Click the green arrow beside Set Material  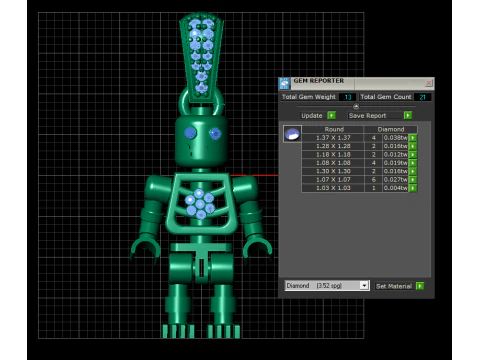click(x=420, y=286)
